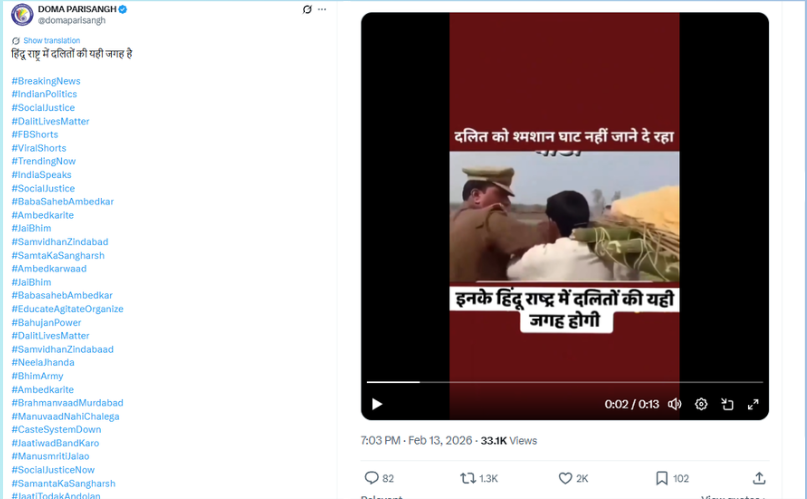
Task: Open the #BhimArmy hashtag
Action: click(37, 376)
